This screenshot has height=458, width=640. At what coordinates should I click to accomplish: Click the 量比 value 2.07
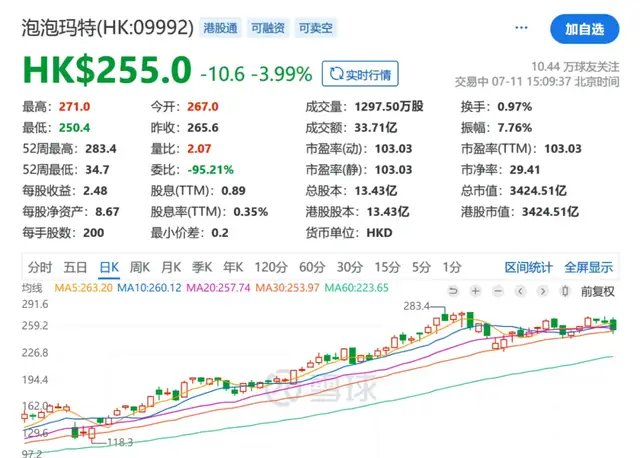click(199, 149)
